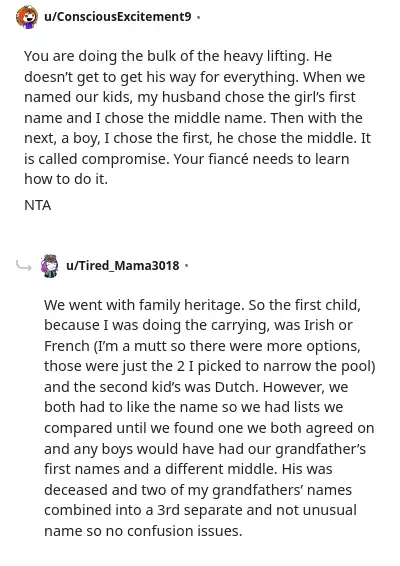Click the line starting "next, a boy, I chose"

pyautogui.click(x=197, y=139)
